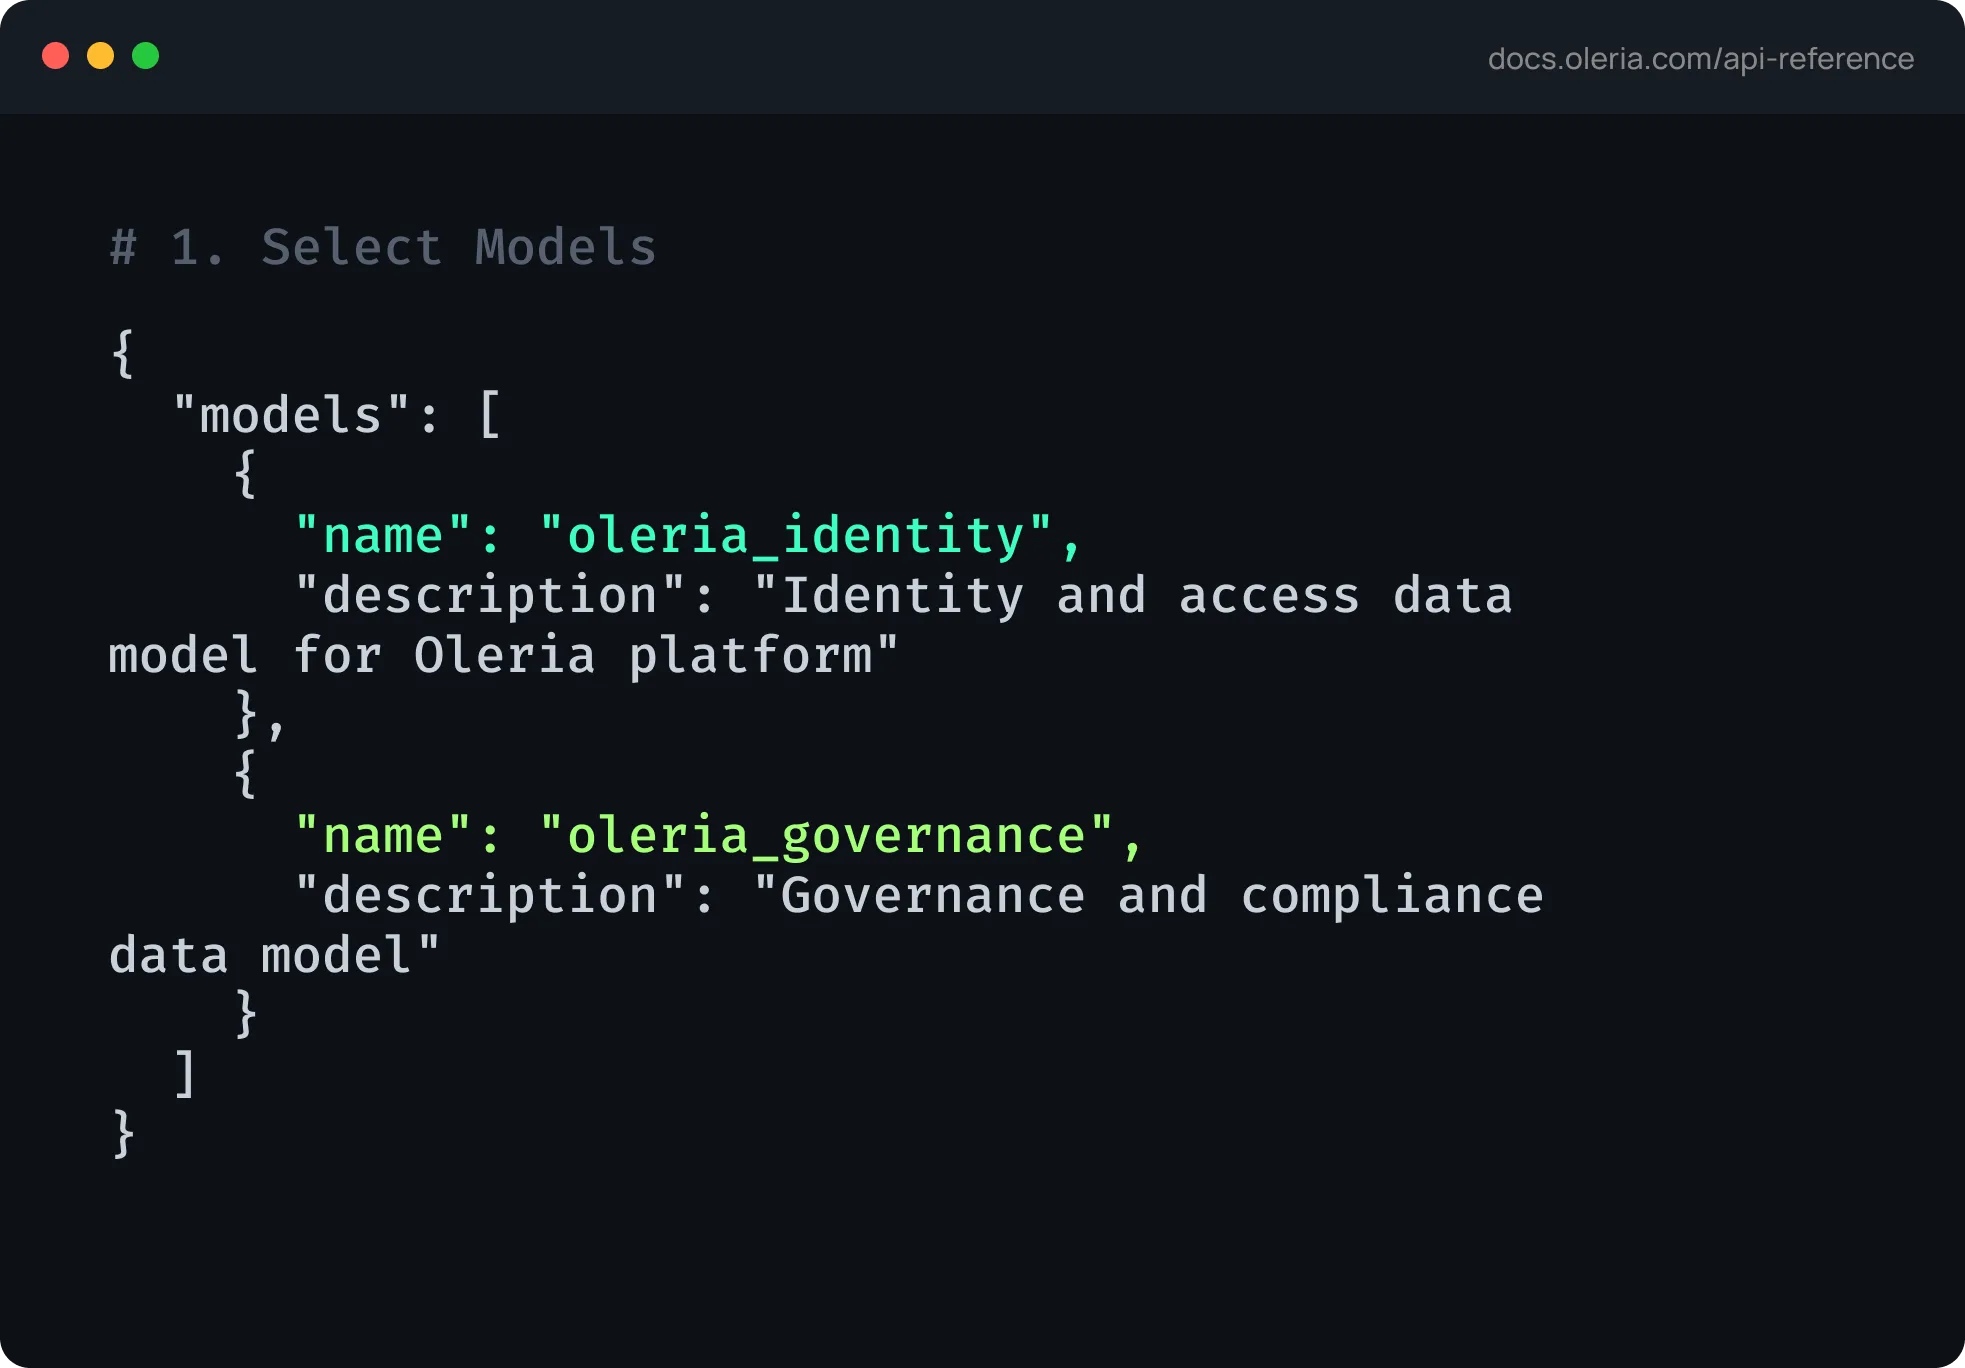Open the docs.oleria.com/api-reference URL

[1700, 59]
